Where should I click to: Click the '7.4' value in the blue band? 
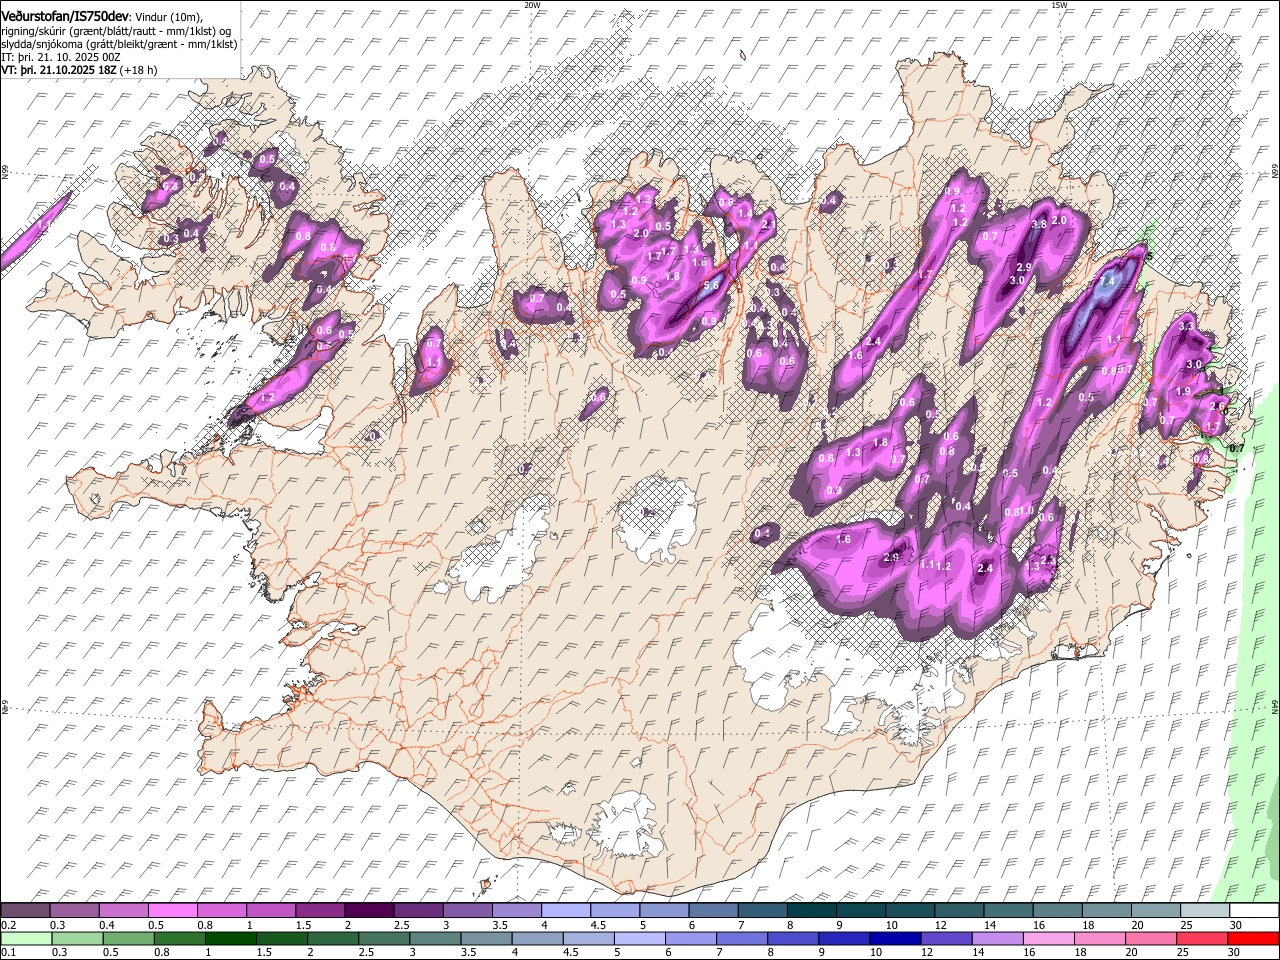coord(1106,282)
